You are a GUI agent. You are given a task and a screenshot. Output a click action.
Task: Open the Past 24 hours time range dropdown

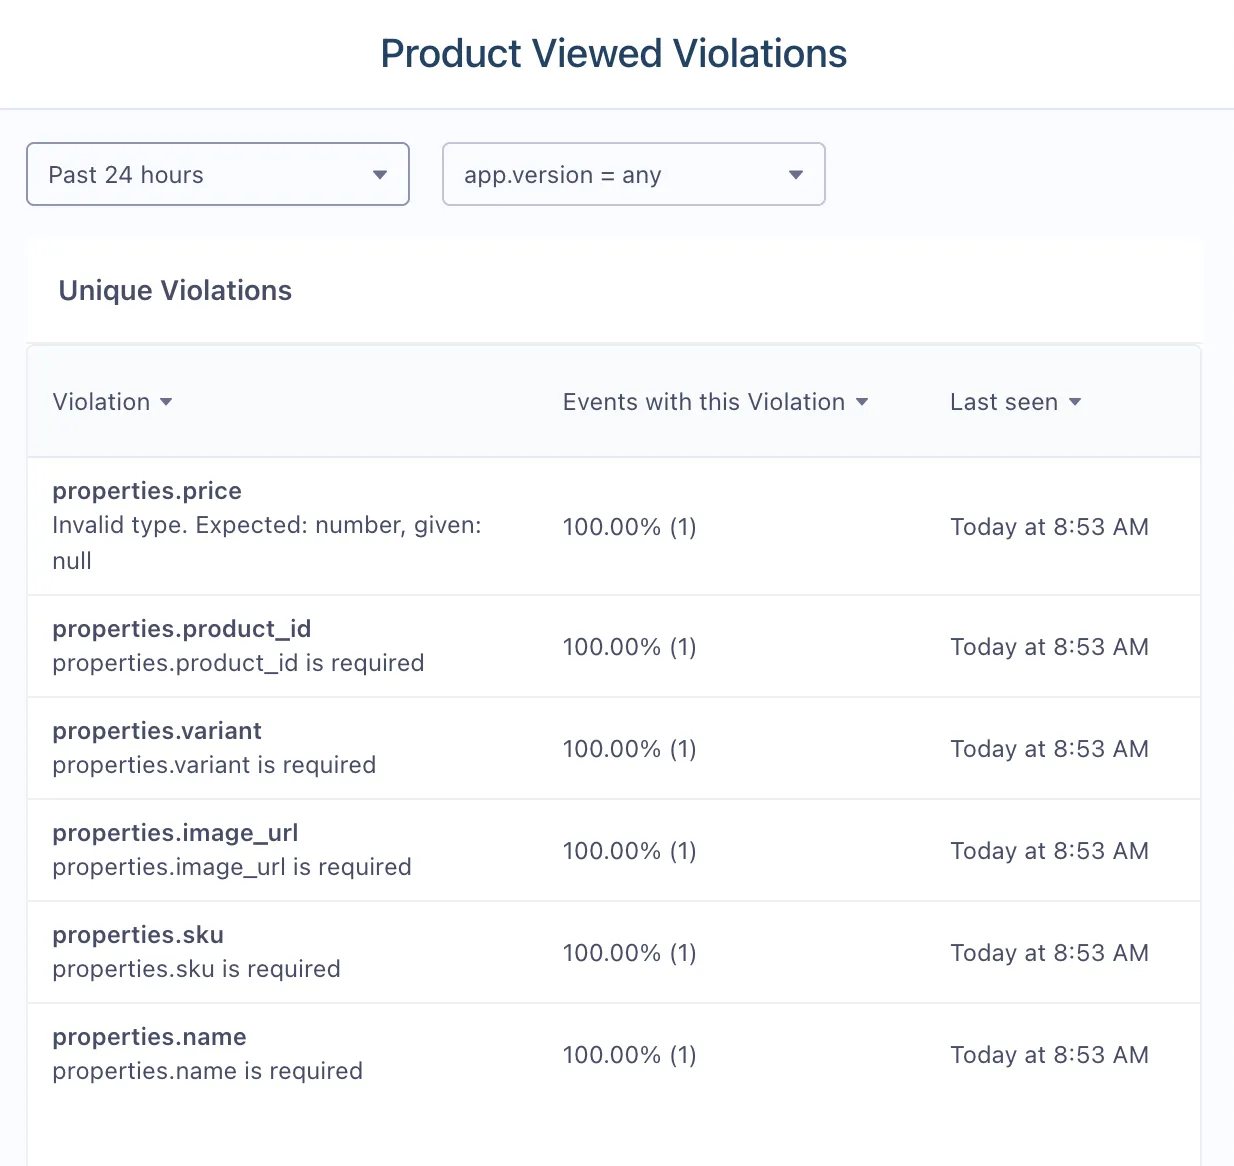click(218, 174)
